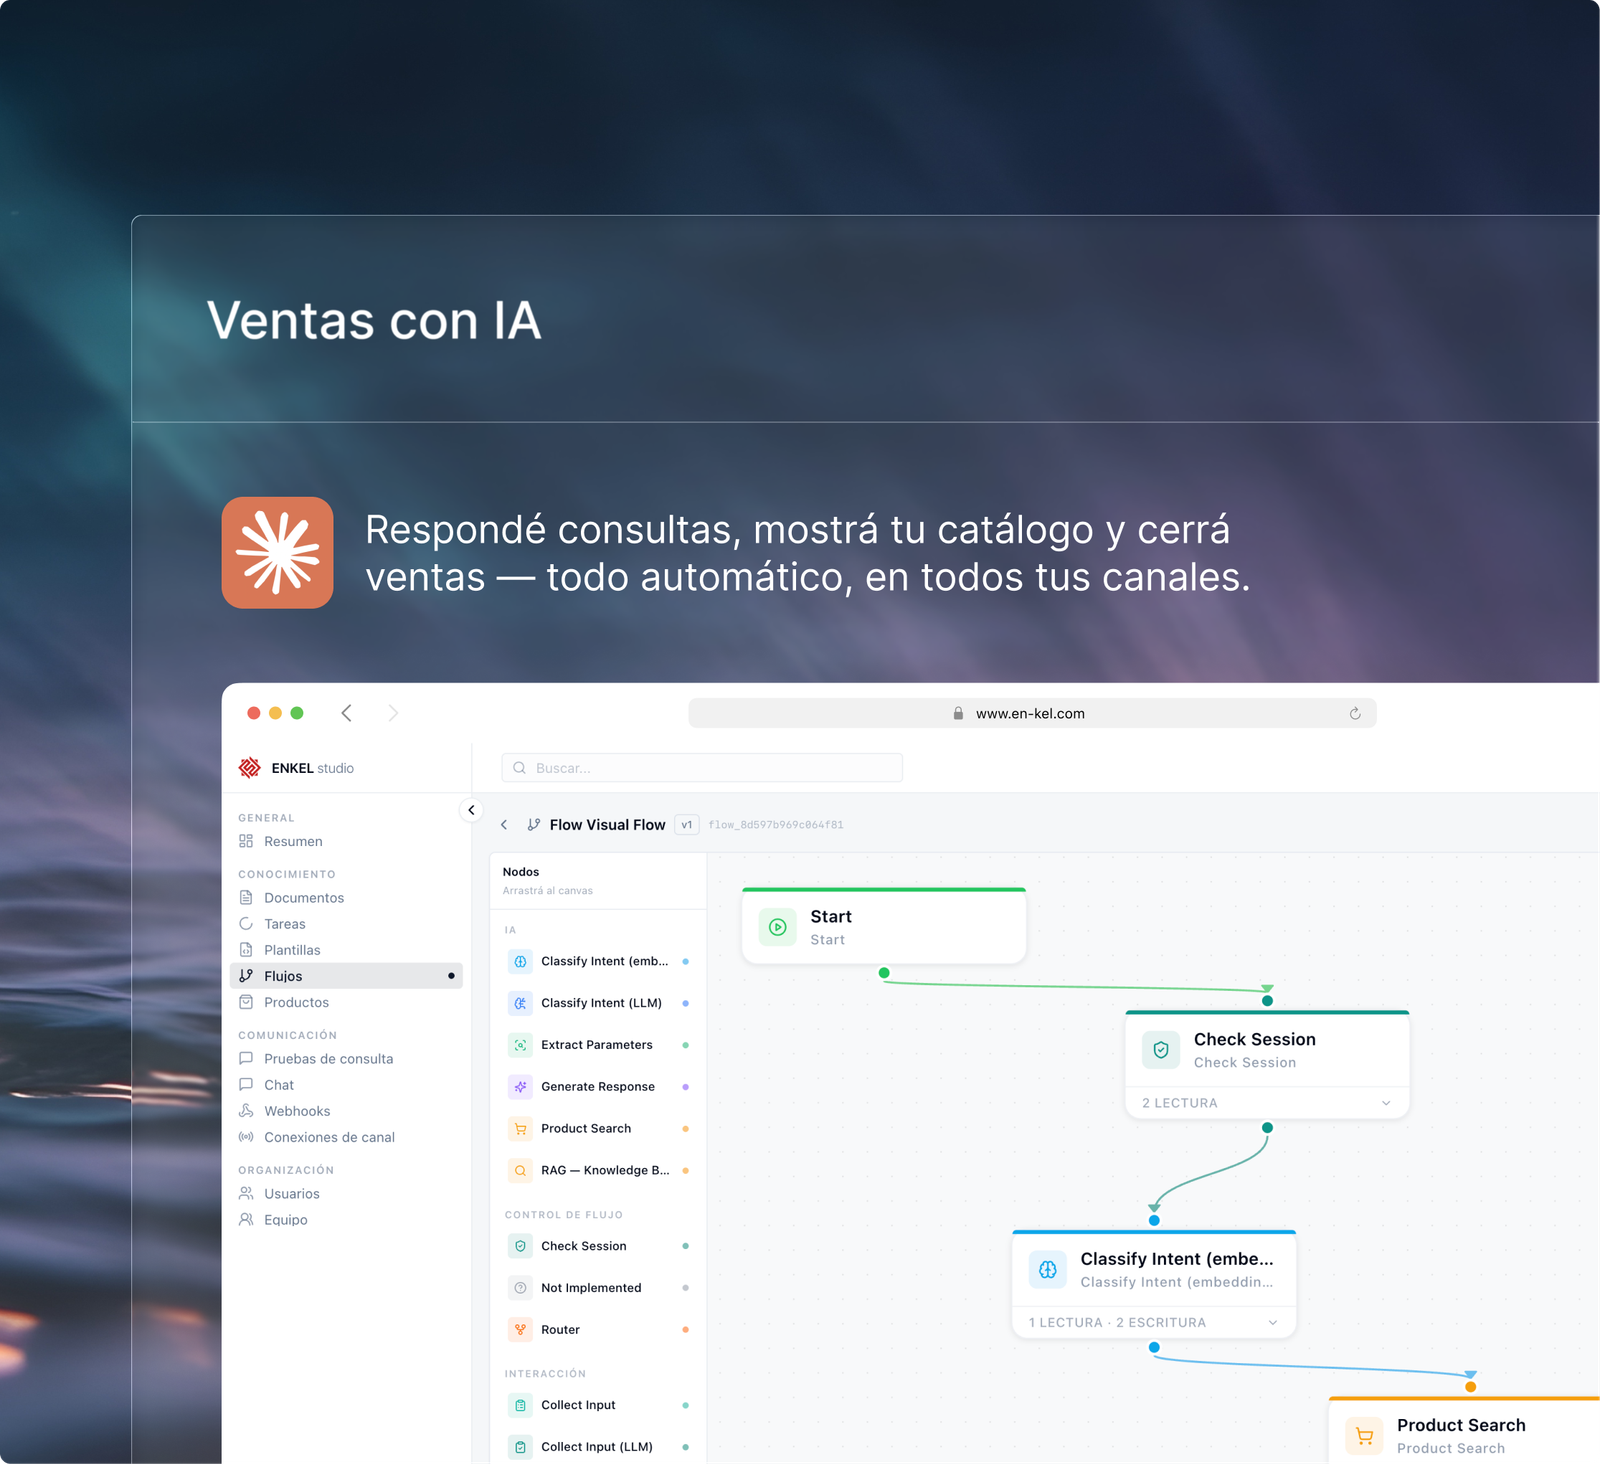Open Productos from the sidebar
Image resolution: width=1600 pixels, height=1464 pixels.
coord(295,1002)
